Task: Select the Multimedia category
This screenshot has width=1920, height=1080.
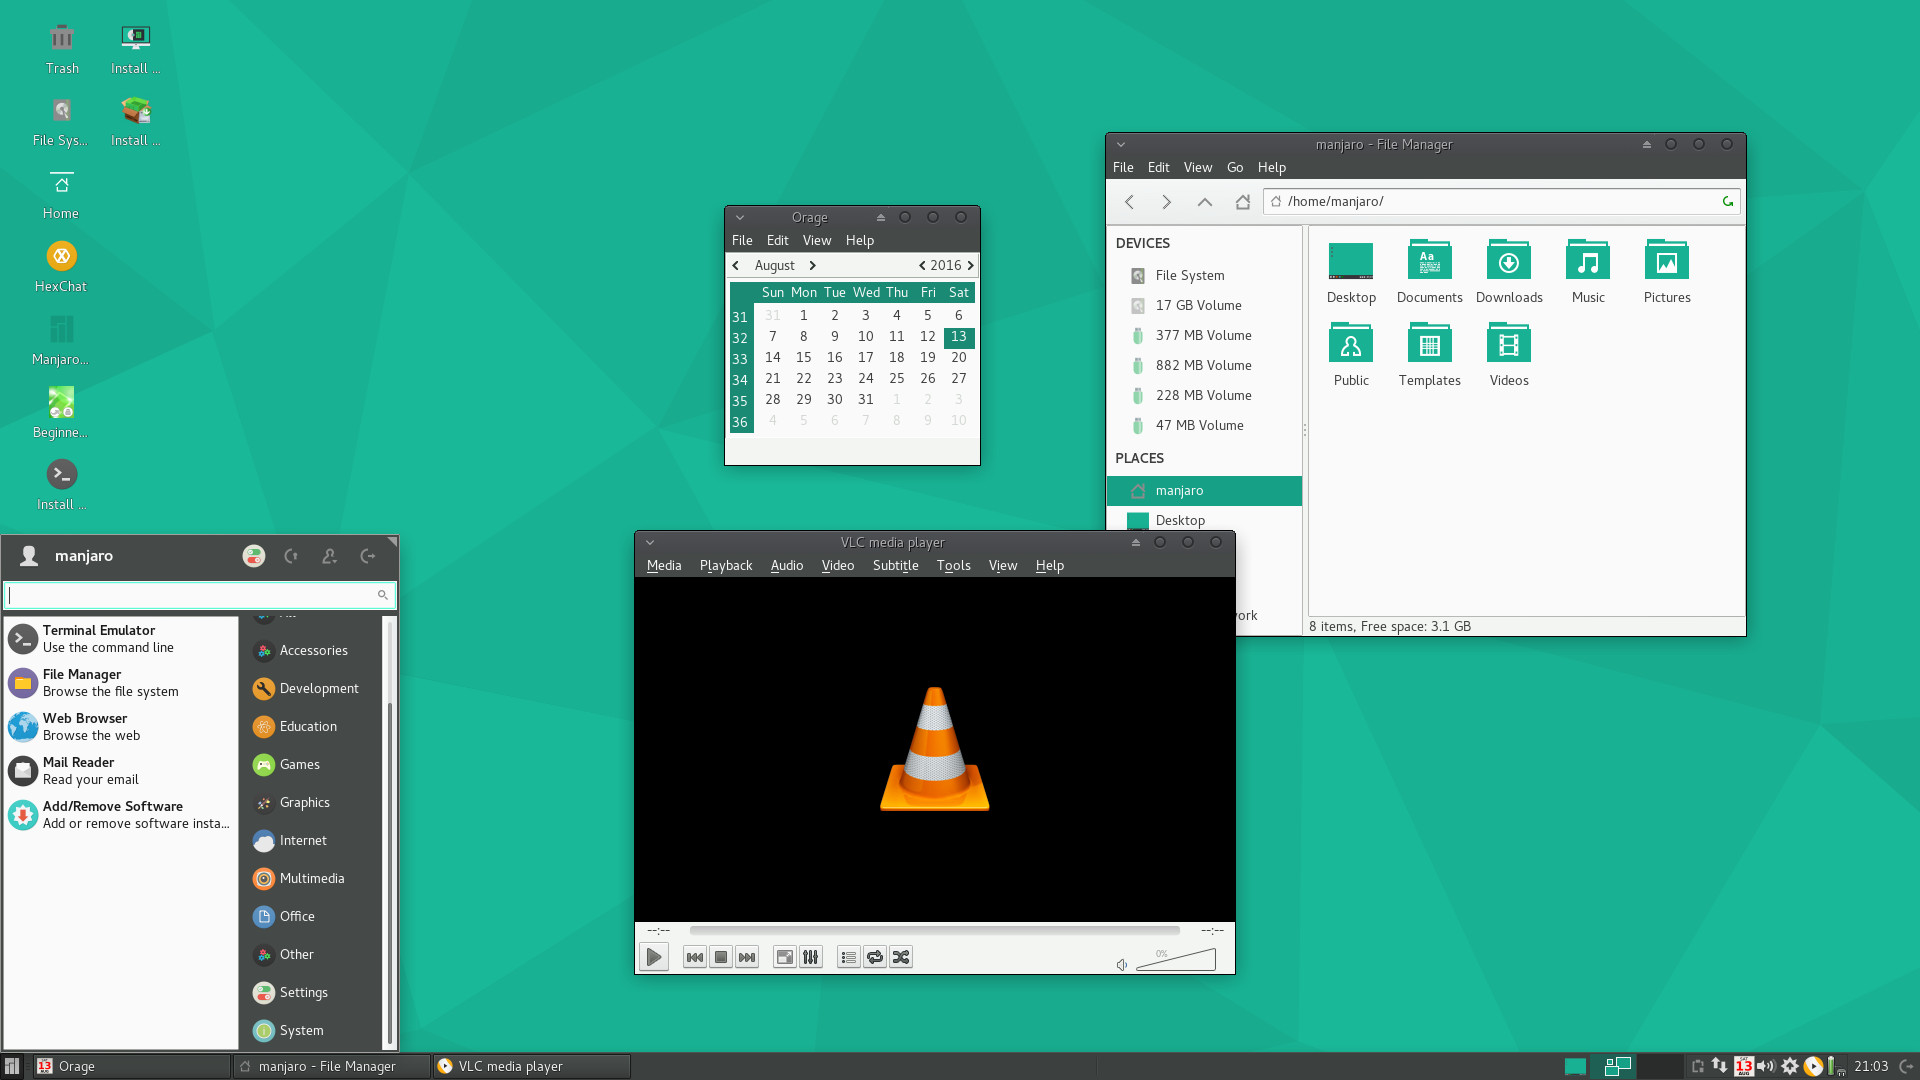Action: tap(311, 879)
